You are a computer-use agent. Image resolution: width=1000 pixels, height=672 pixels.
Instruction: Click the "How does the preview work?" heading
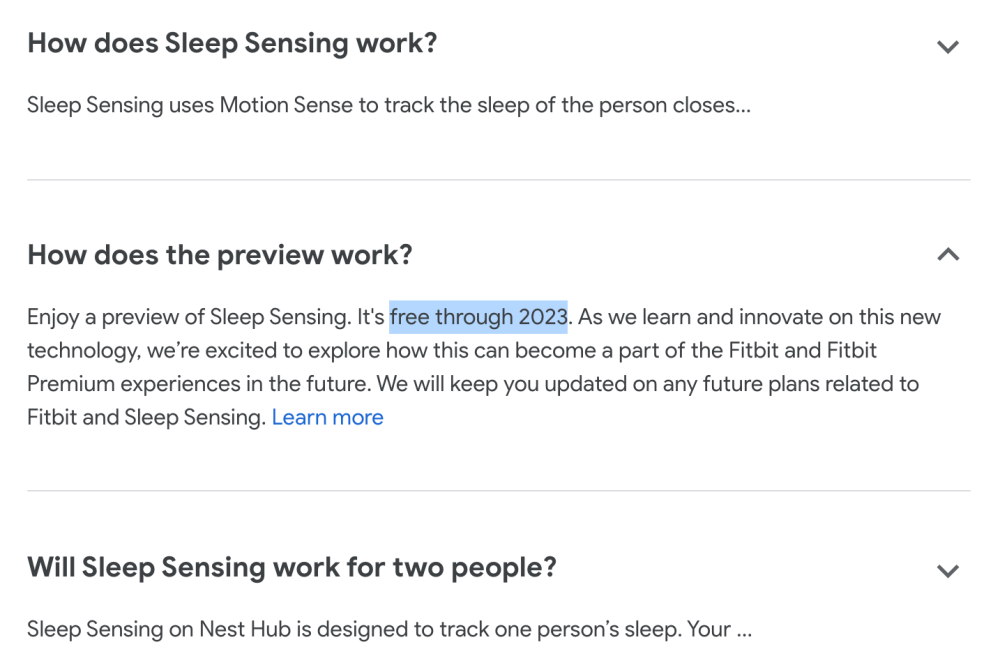[219, 255]
